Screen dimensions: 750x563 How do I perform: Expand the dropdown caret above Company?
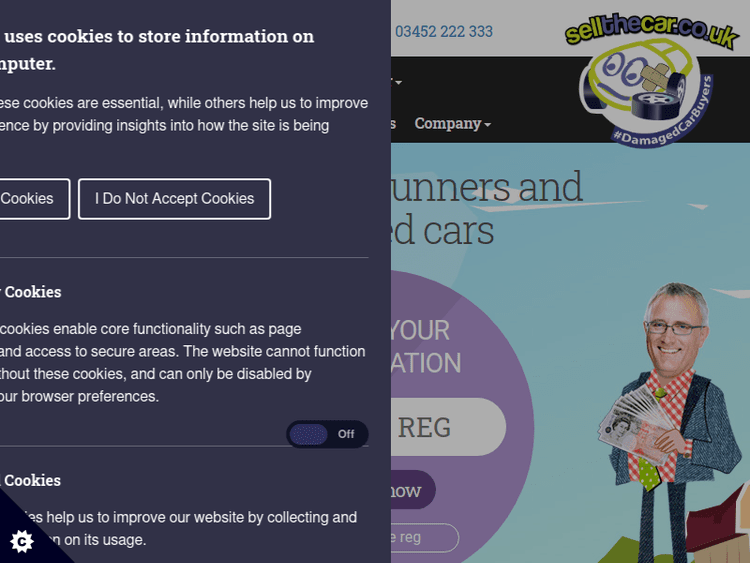(x=397, y=82)
